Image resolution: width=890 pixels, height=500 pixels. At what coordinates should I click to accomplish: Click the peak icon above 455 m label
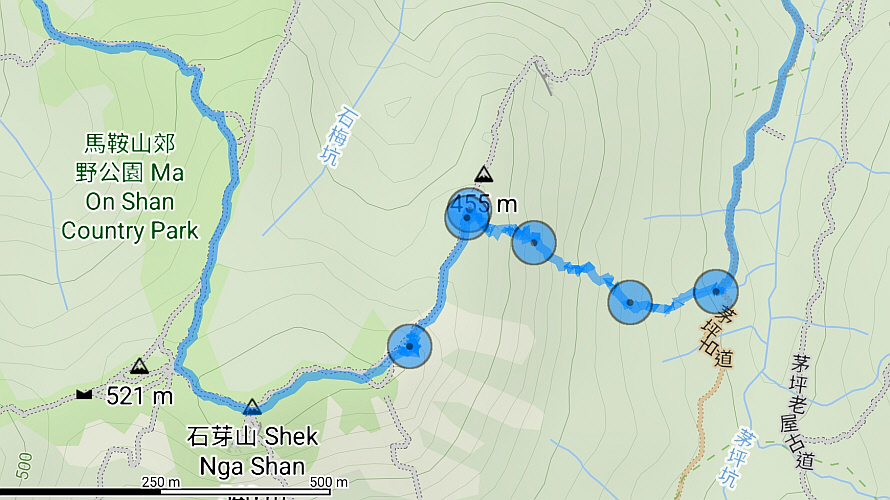pyautogui.click(x=484, y=174)
